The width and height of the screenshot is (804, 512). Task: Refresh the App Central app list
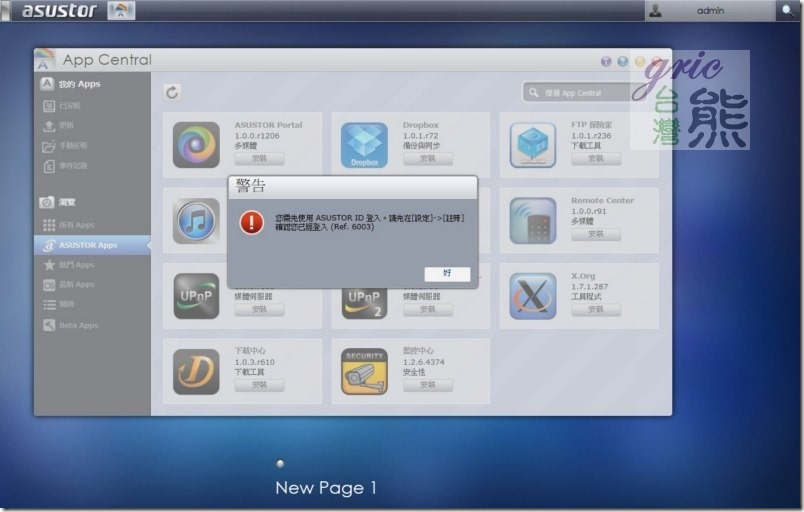click(x=172, y=92)
